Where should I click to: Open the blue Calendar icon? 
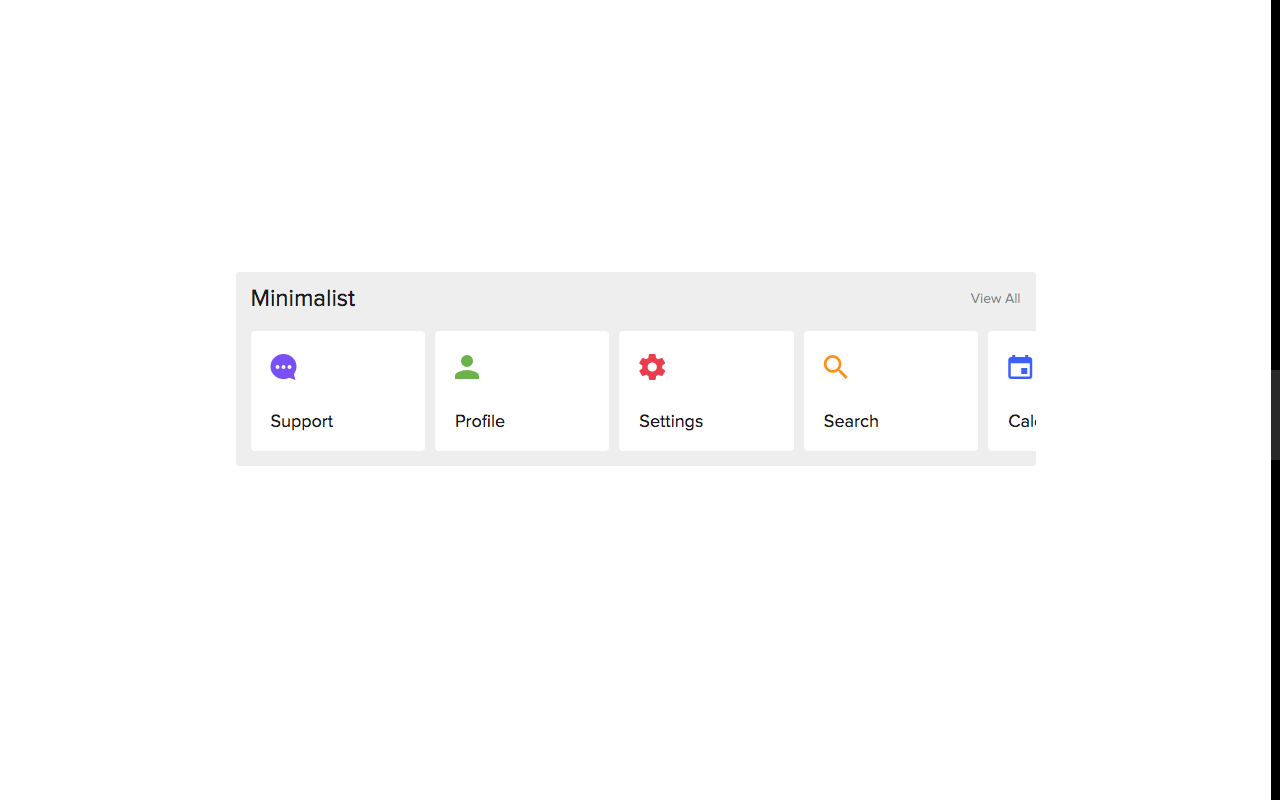tap(1020, 367)
